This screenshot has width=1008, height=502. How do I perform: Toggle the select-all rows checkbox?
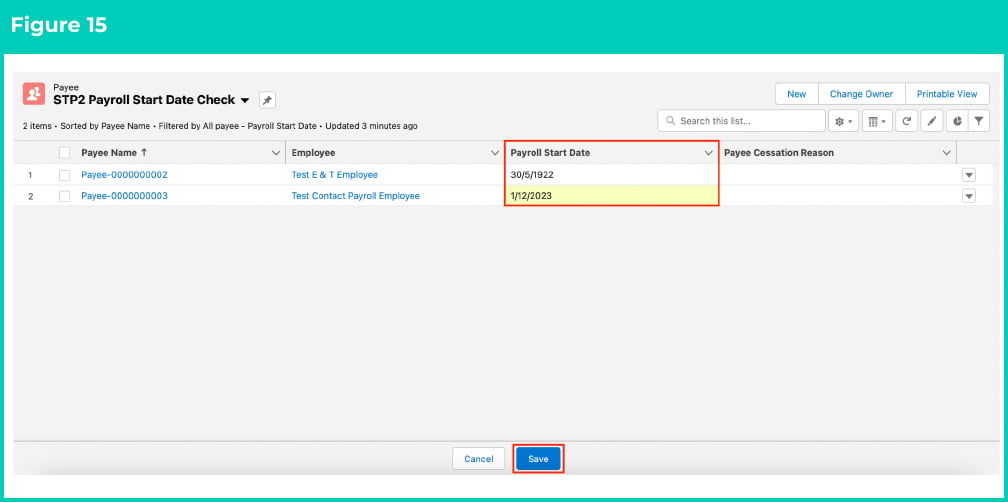(64, 153)
